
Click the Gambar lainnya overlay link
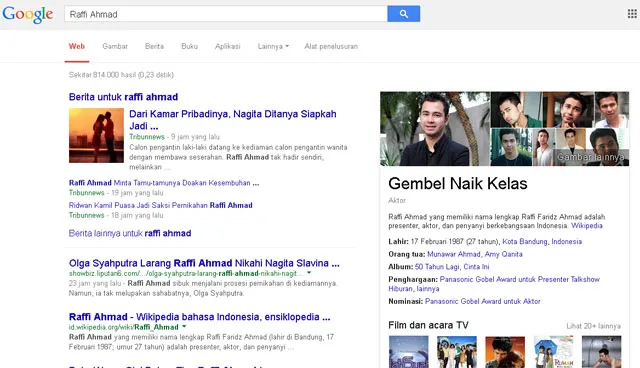pyautogui.click(x=591, y=157)
